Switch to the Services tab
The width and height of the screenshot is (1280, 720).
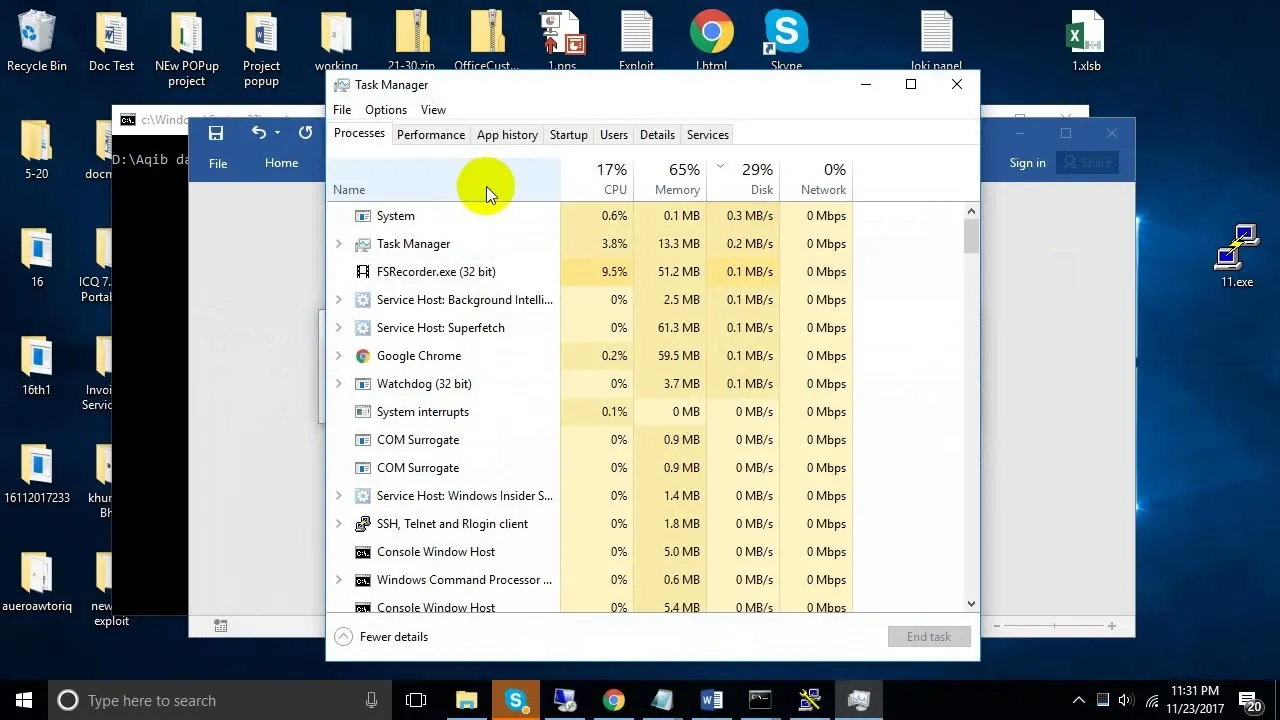click(707, 135)
